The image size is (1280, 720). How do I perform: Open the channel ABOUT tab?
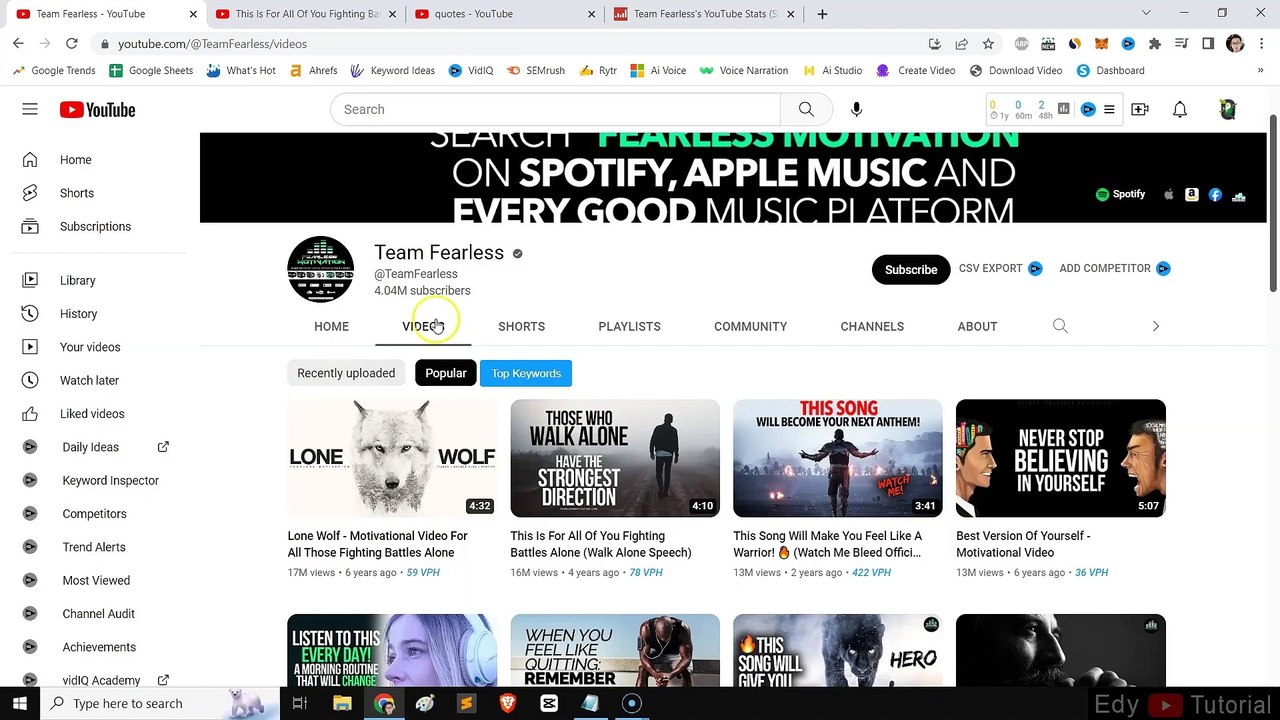(x=977, y=326)
